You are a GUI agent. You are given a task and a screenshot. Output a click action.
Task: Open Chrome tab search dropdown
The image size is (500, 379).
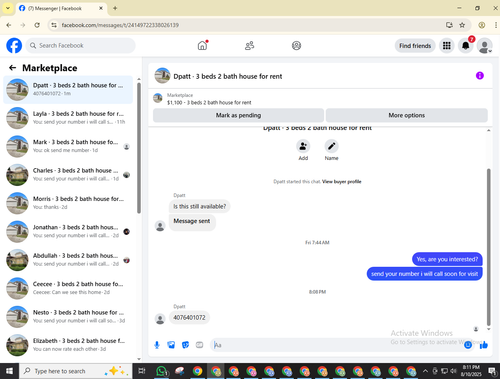(x=8, y=8)
